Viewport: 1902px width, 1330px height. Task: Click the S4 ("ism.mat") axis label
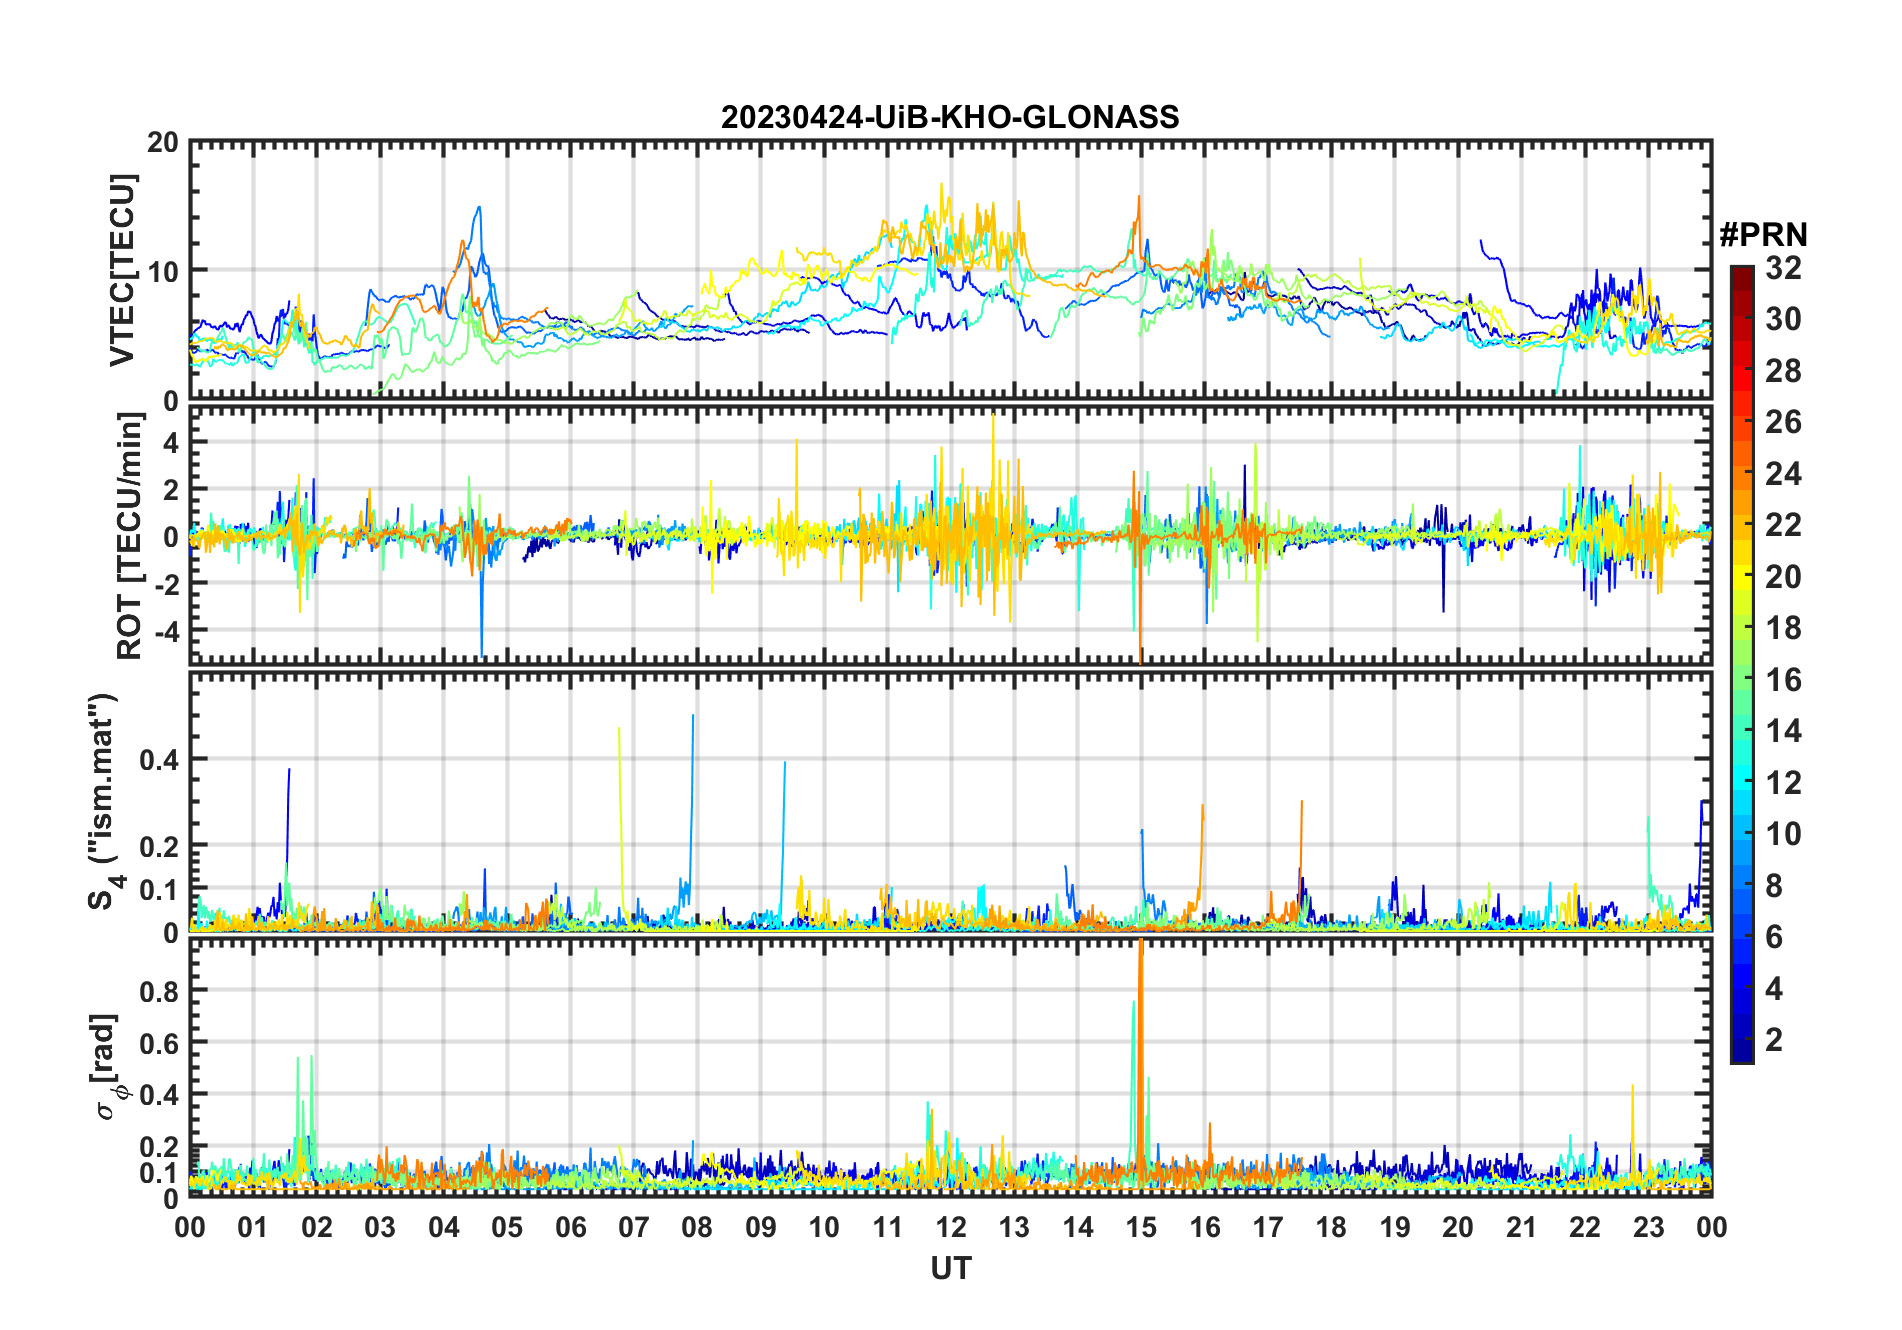[105, 802]
